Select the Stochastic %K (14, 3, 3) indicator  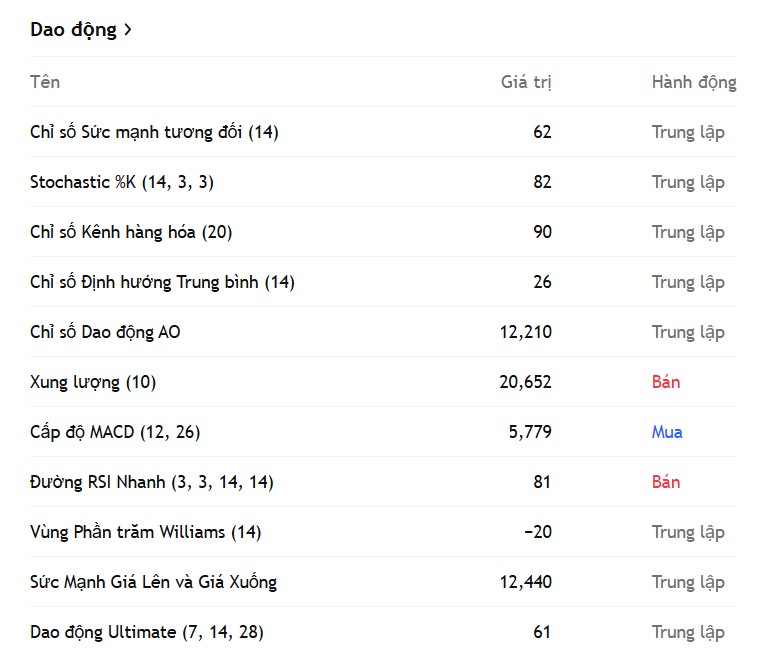(x=122, y=182)
